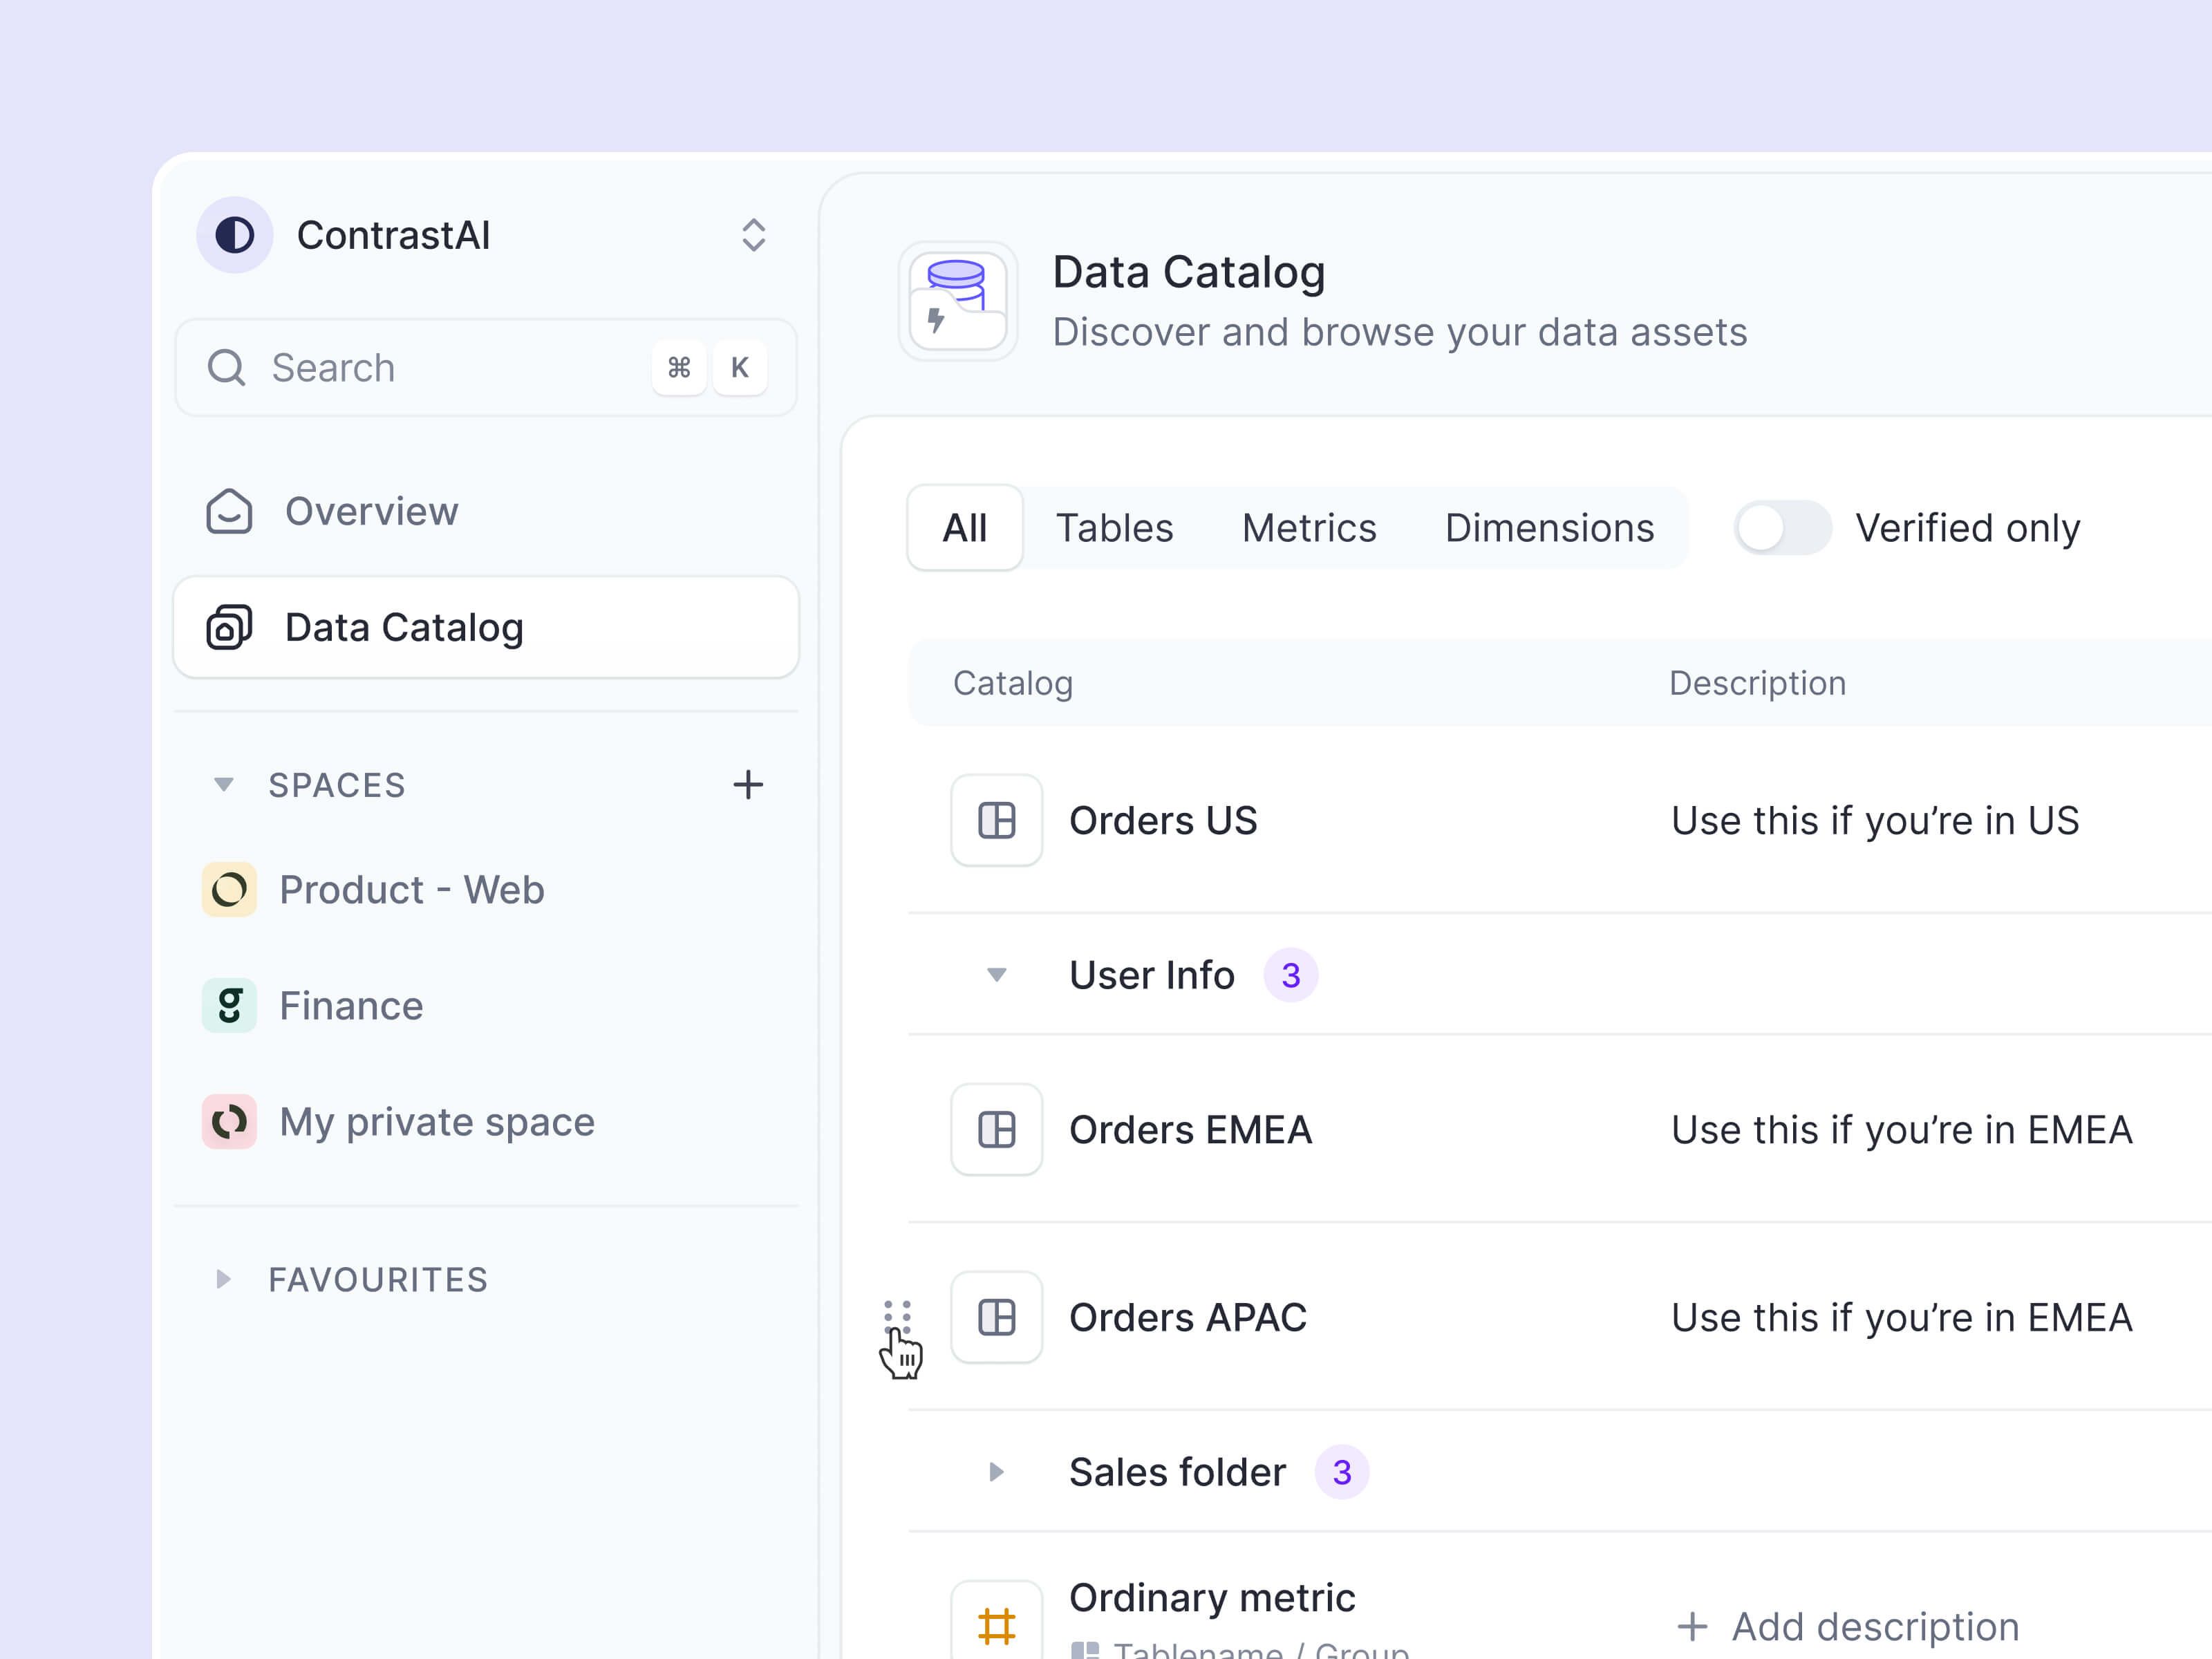Click the command key shortcut badge
2212x1659 pixels.
[x=679, y=368]
